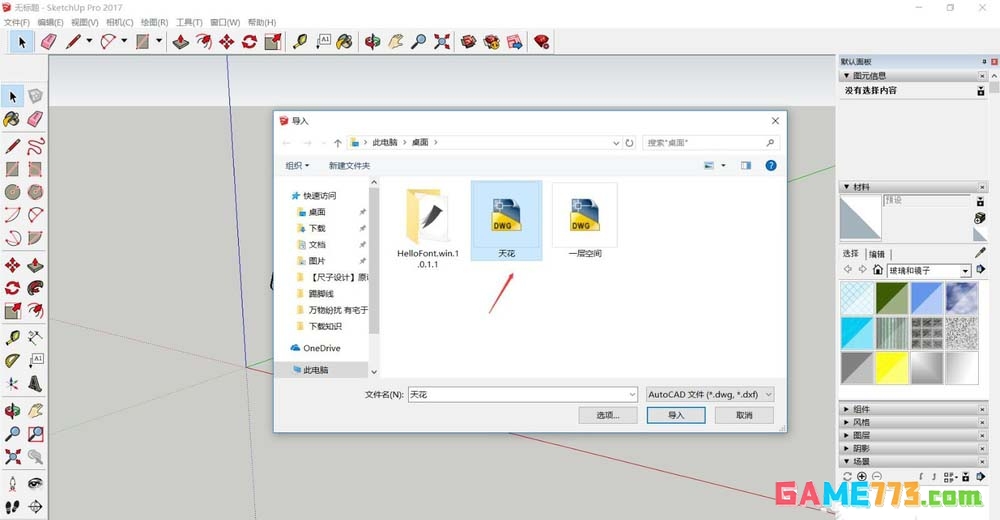Image resolution: width=1000 pixels, height=520 pixels.
Task: Open the Extension Warehouse toolbar icon
Action: click(492, 42)
